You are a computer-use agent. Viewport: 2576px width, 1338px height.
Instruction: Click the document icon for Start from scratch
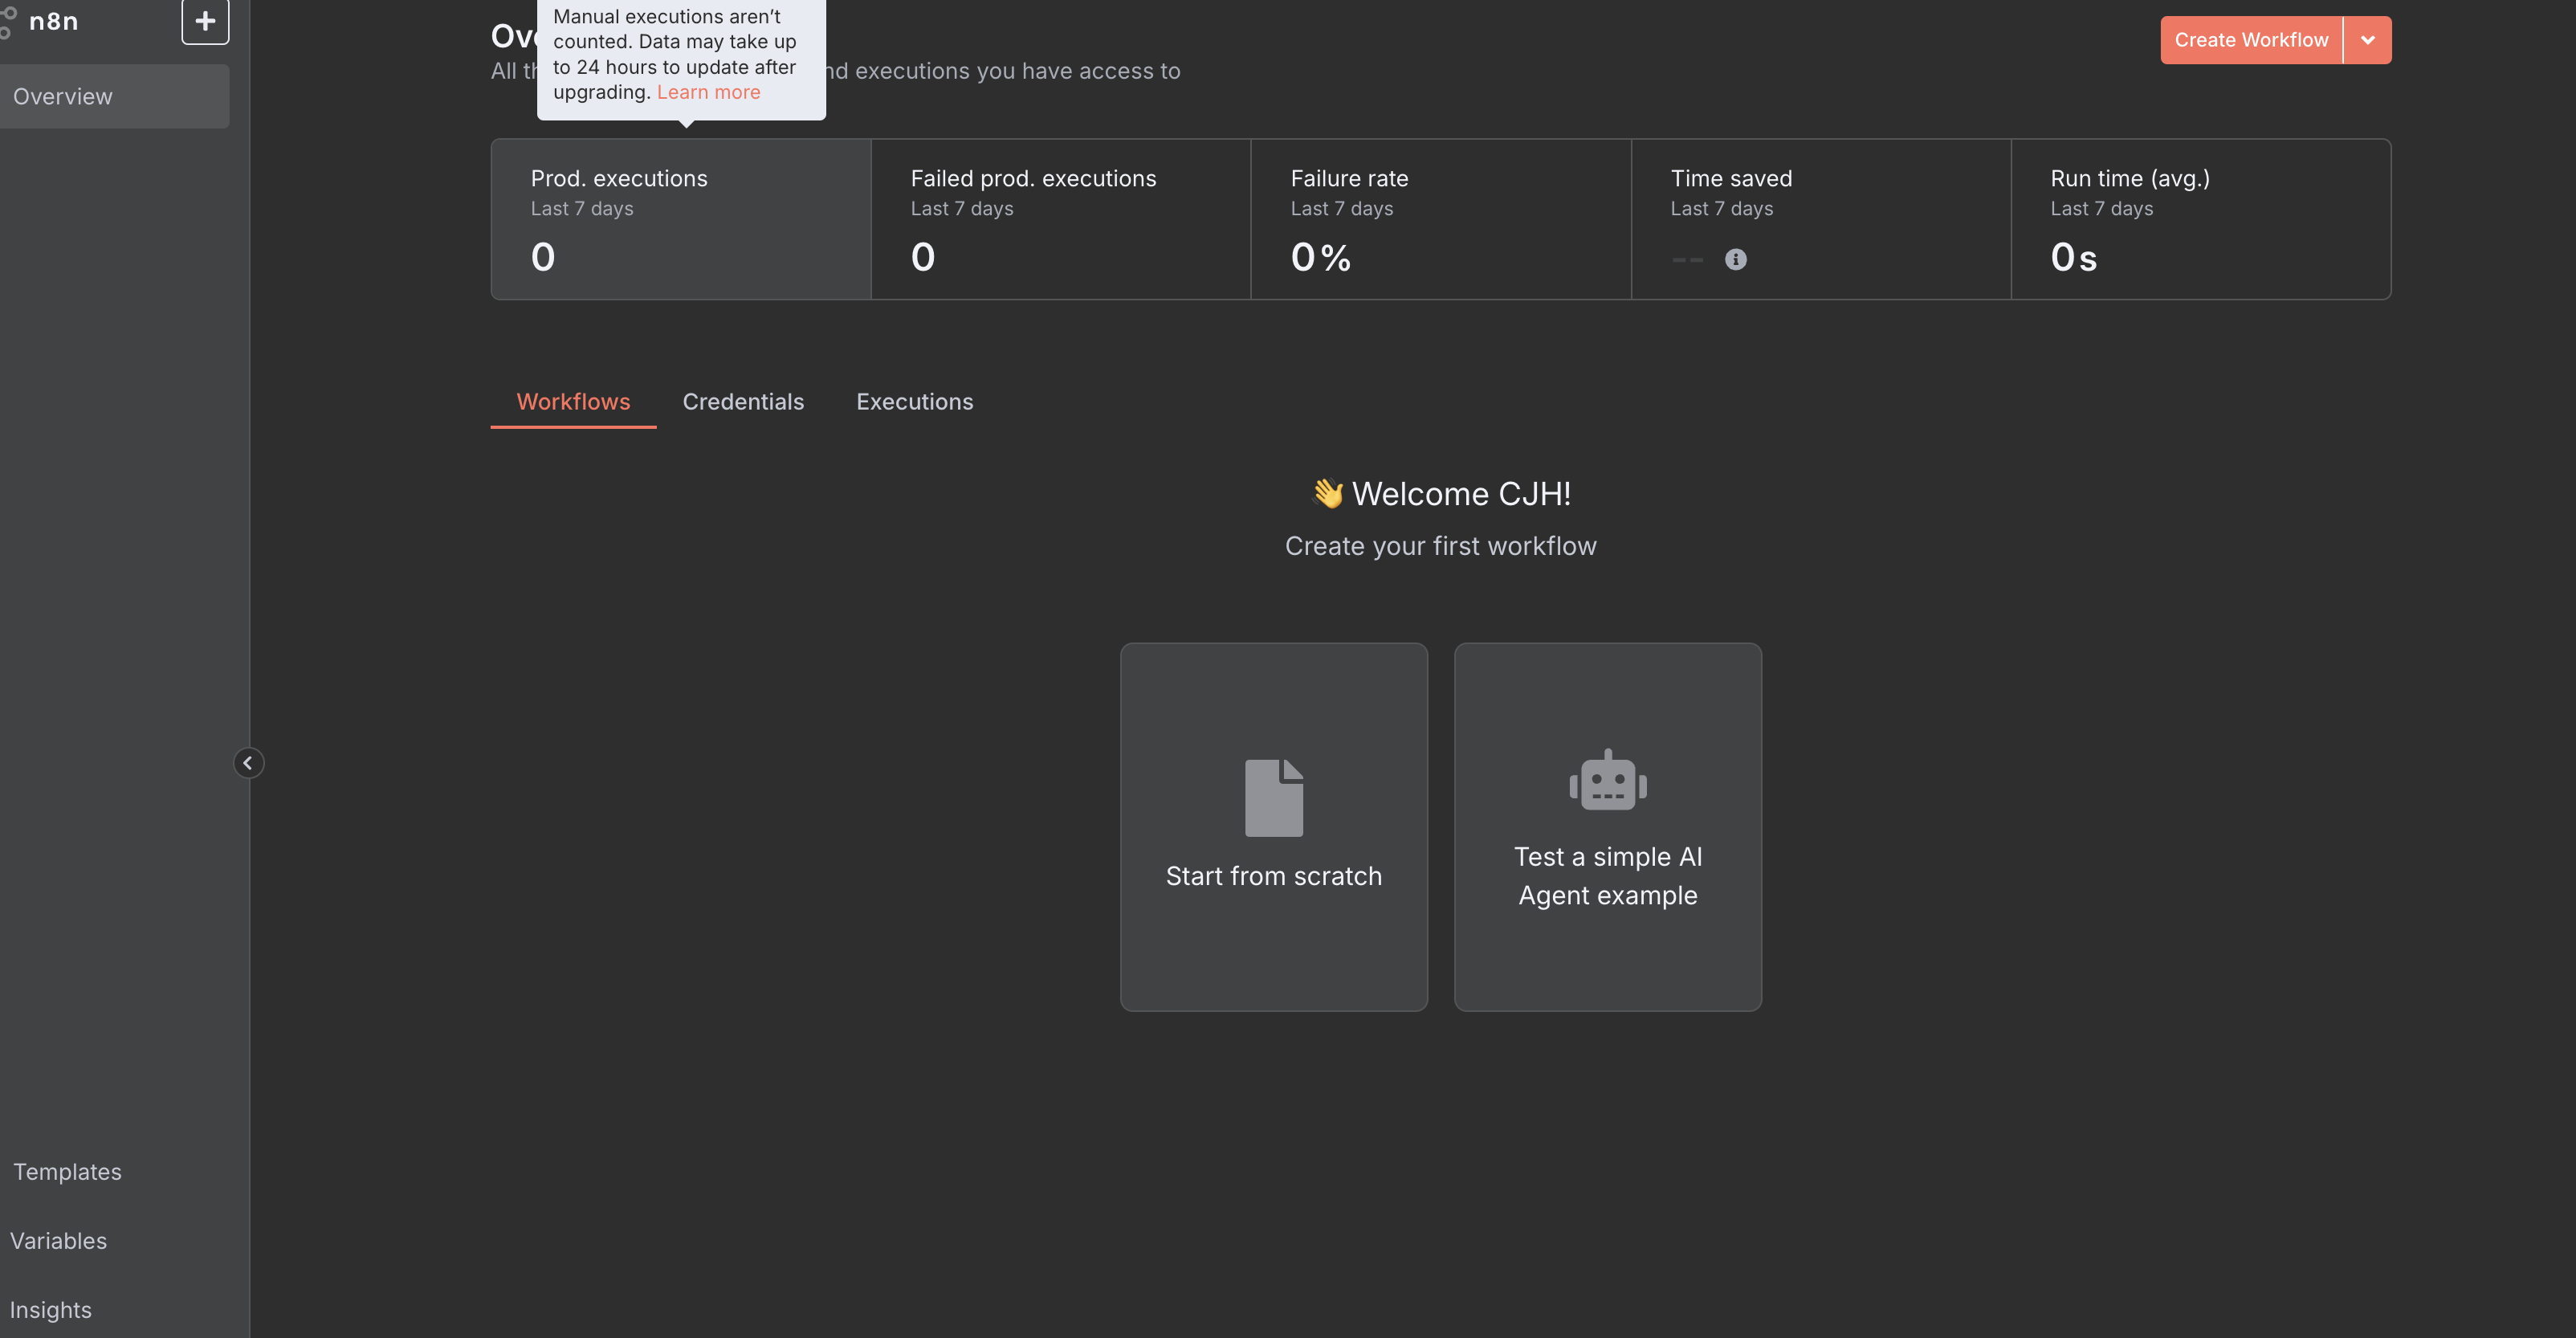1273,797
